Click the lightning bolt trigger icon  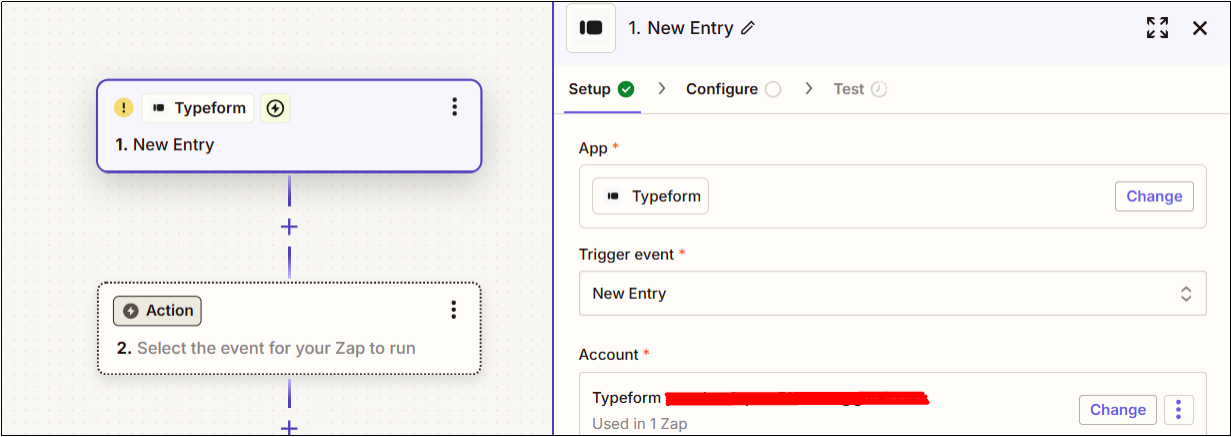[275, 108]
